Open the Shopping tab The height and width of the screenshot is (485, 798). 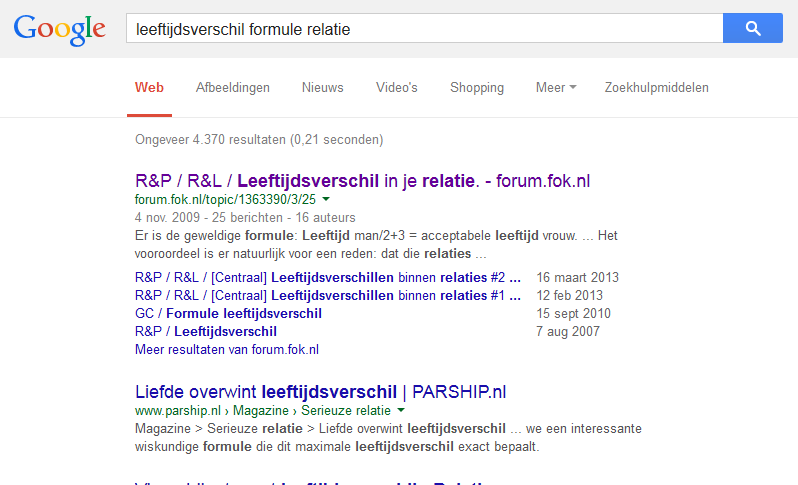coord(477,88)
